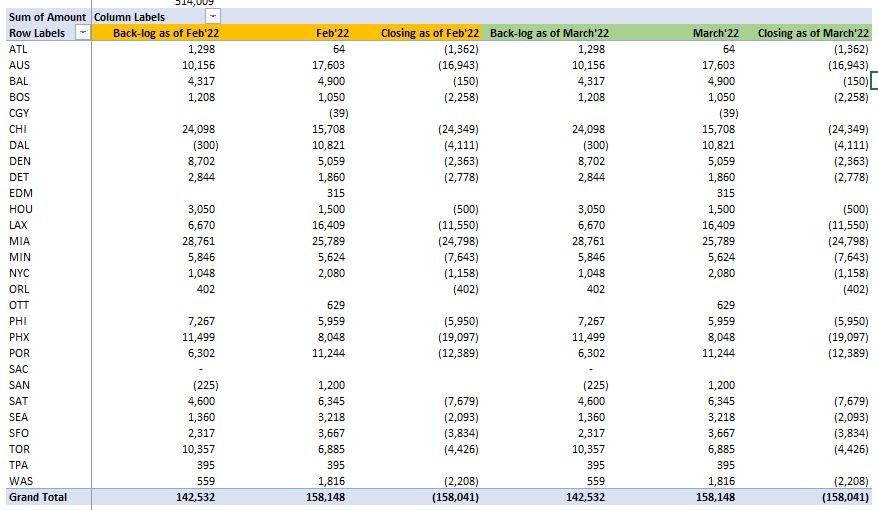Select the TOR row label
Image resolution: width=878 pixels, height=510 pixels.
[x=18, y=449]
